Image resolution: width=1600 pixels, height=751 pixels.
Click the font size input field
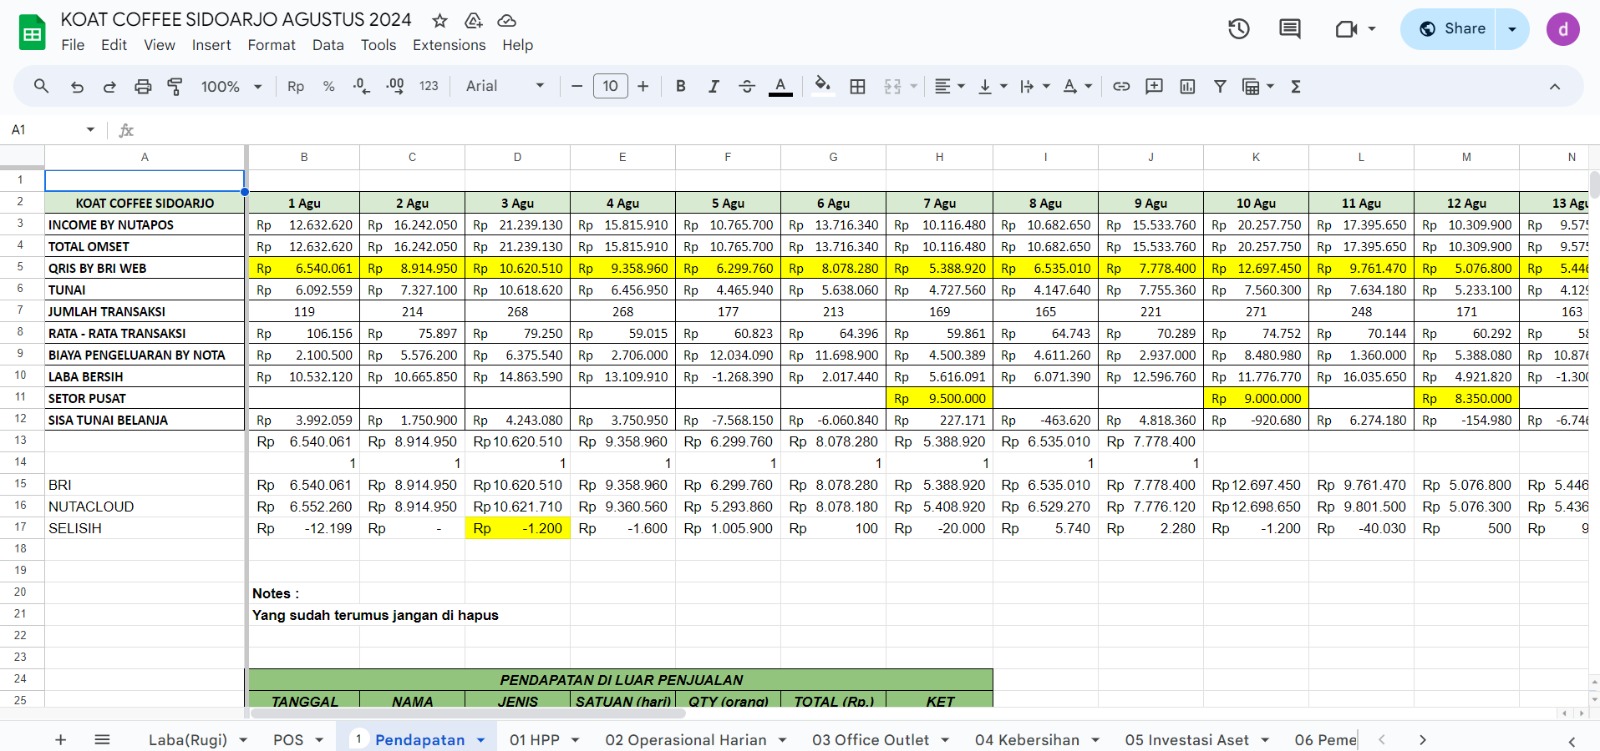point(610,86)
